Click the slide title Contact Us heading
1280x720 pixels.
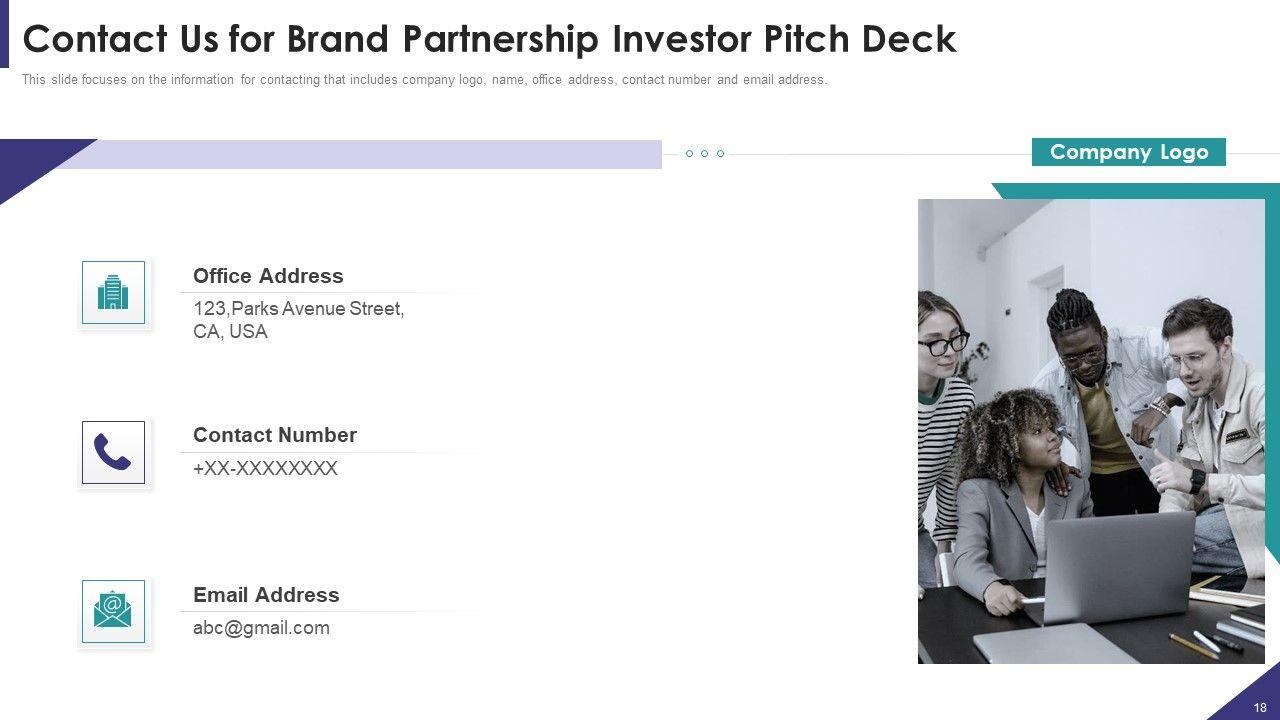point(489,39)
